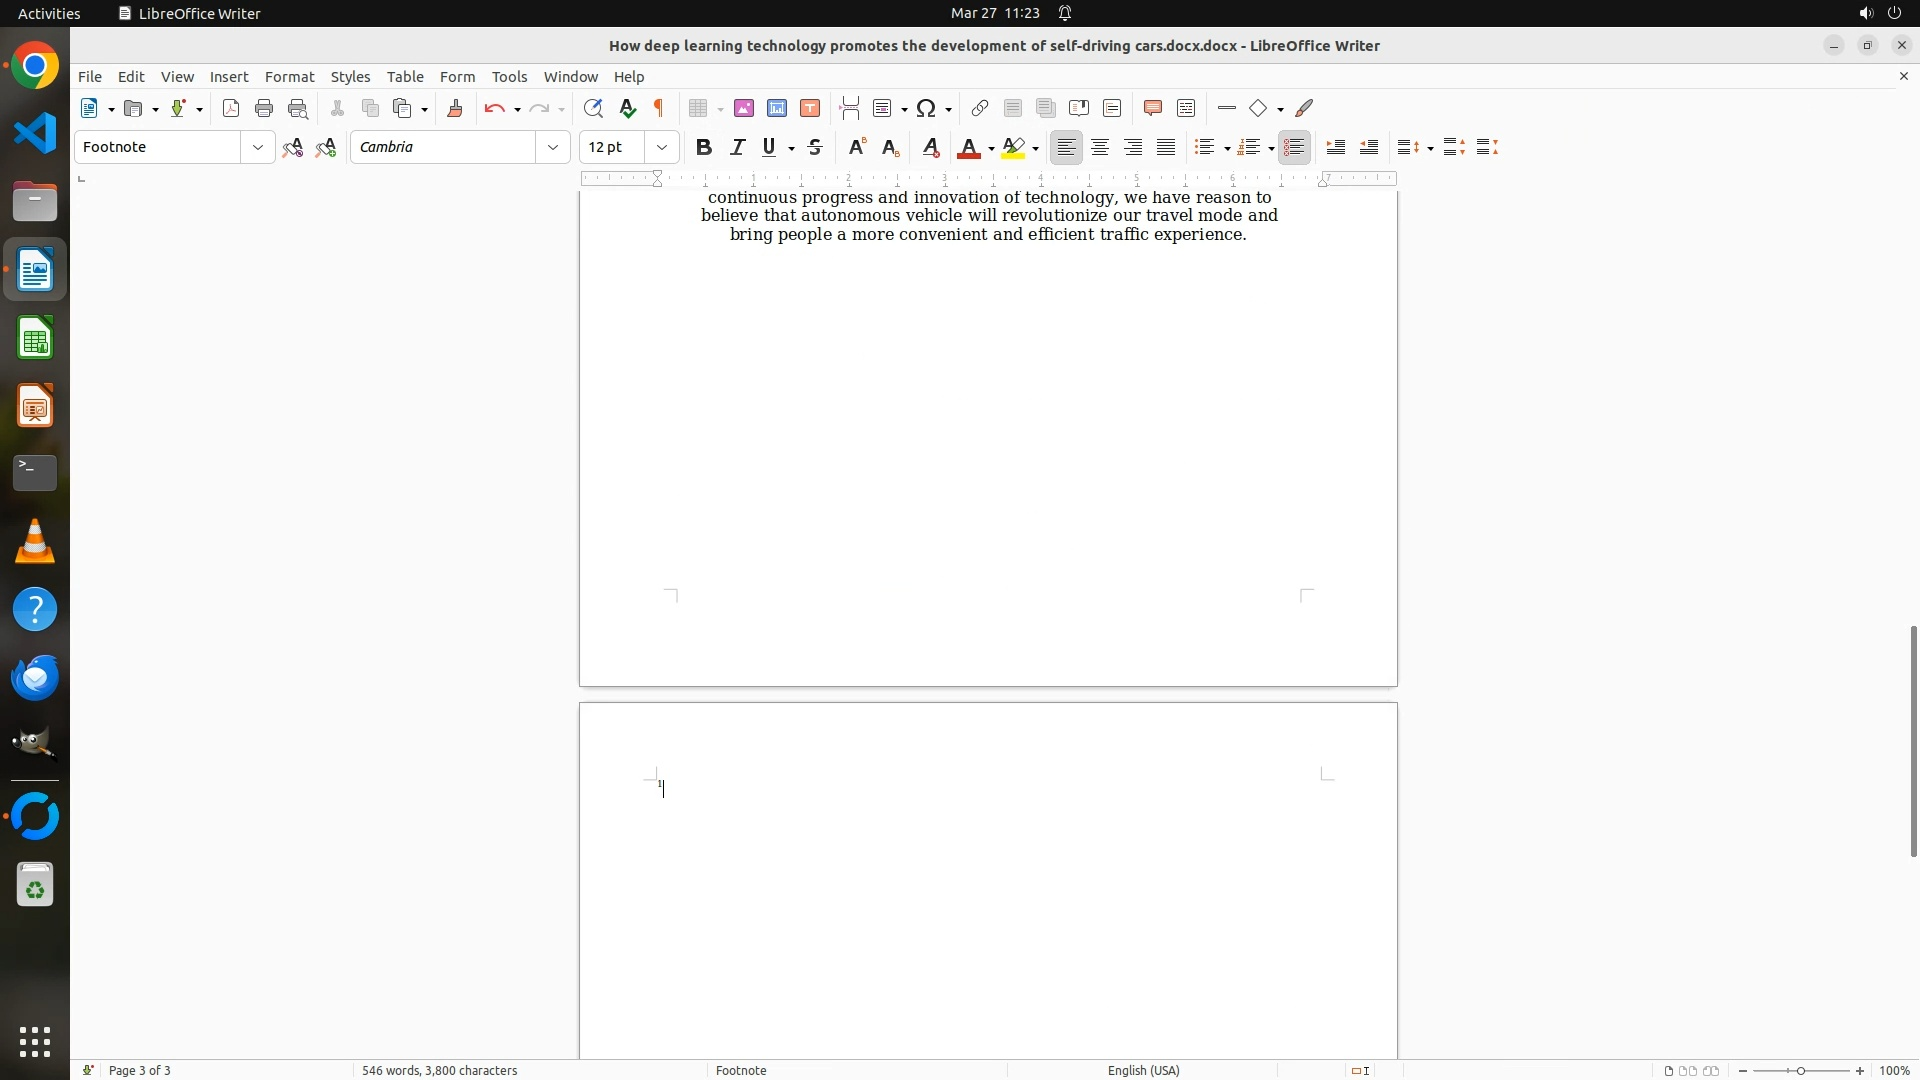Click the Insert Page Break icon
1920x1080 pixels.
[x=850, y=109]
